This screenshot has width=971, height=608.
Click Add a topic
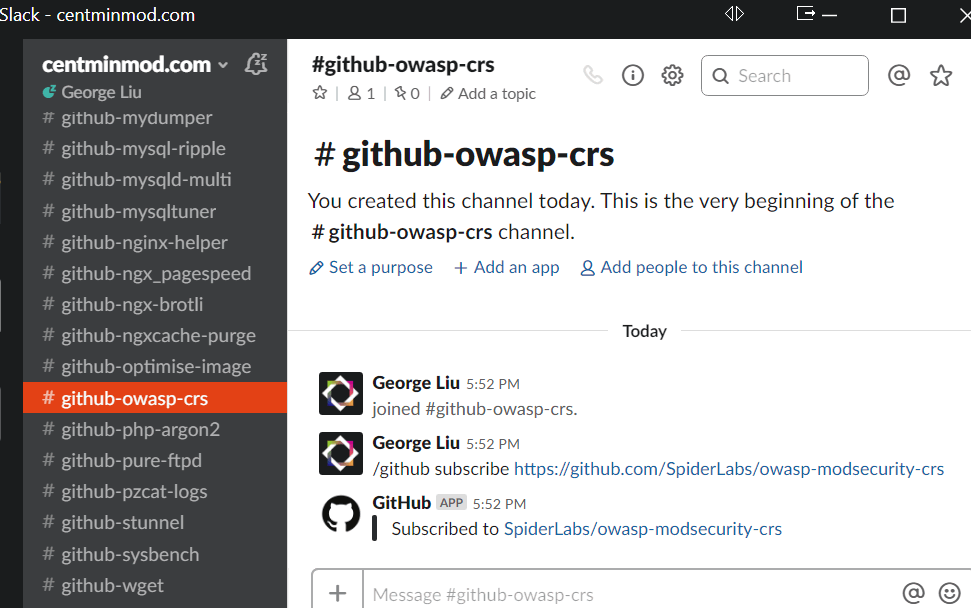pyautogui.click(x=488, y=93)
